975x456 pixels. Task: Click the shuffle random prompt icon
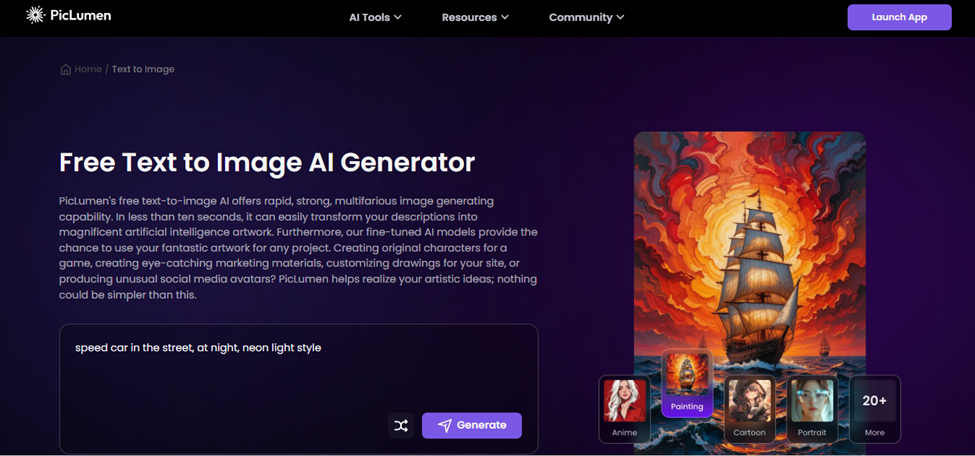tap(400, 426)
